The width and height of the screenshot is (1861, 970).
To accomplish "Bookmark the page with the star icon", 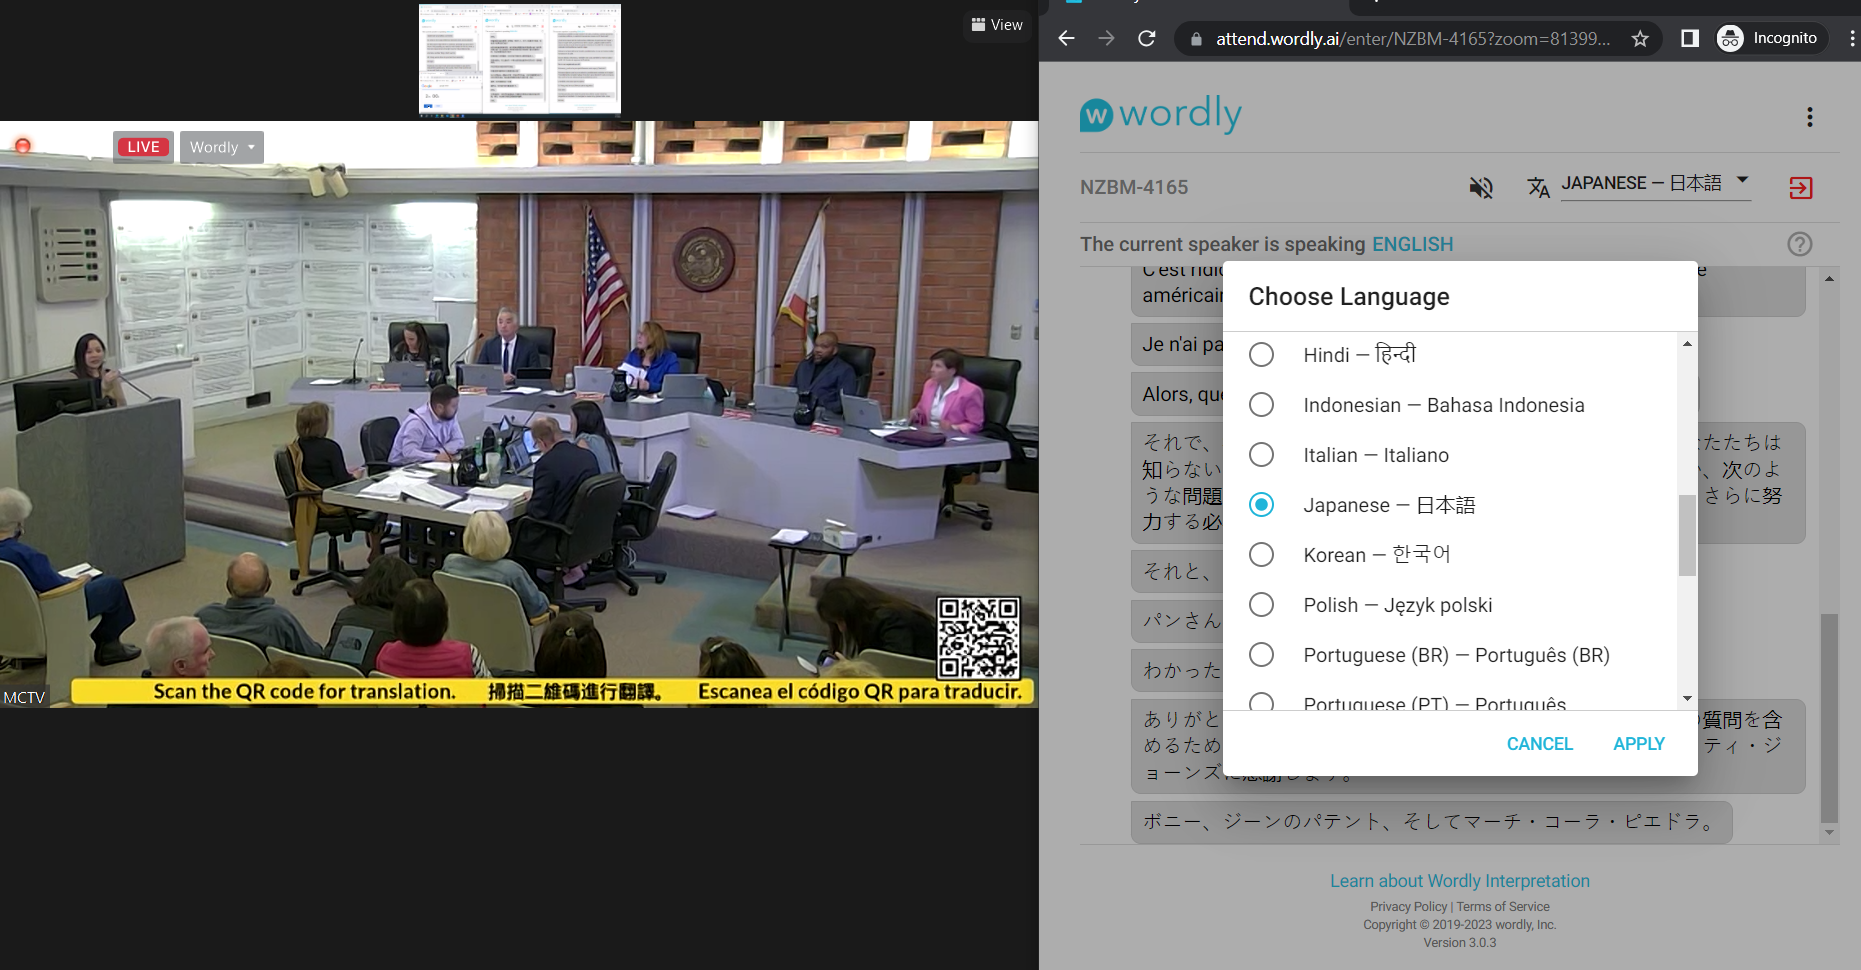I will point(1639,38).
